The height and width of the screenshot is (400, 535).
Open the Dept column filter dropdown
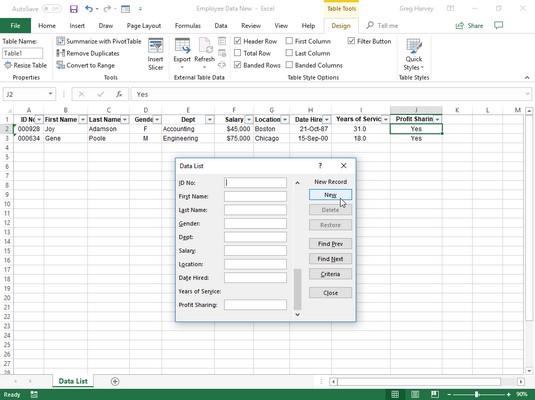pos(209,119)
